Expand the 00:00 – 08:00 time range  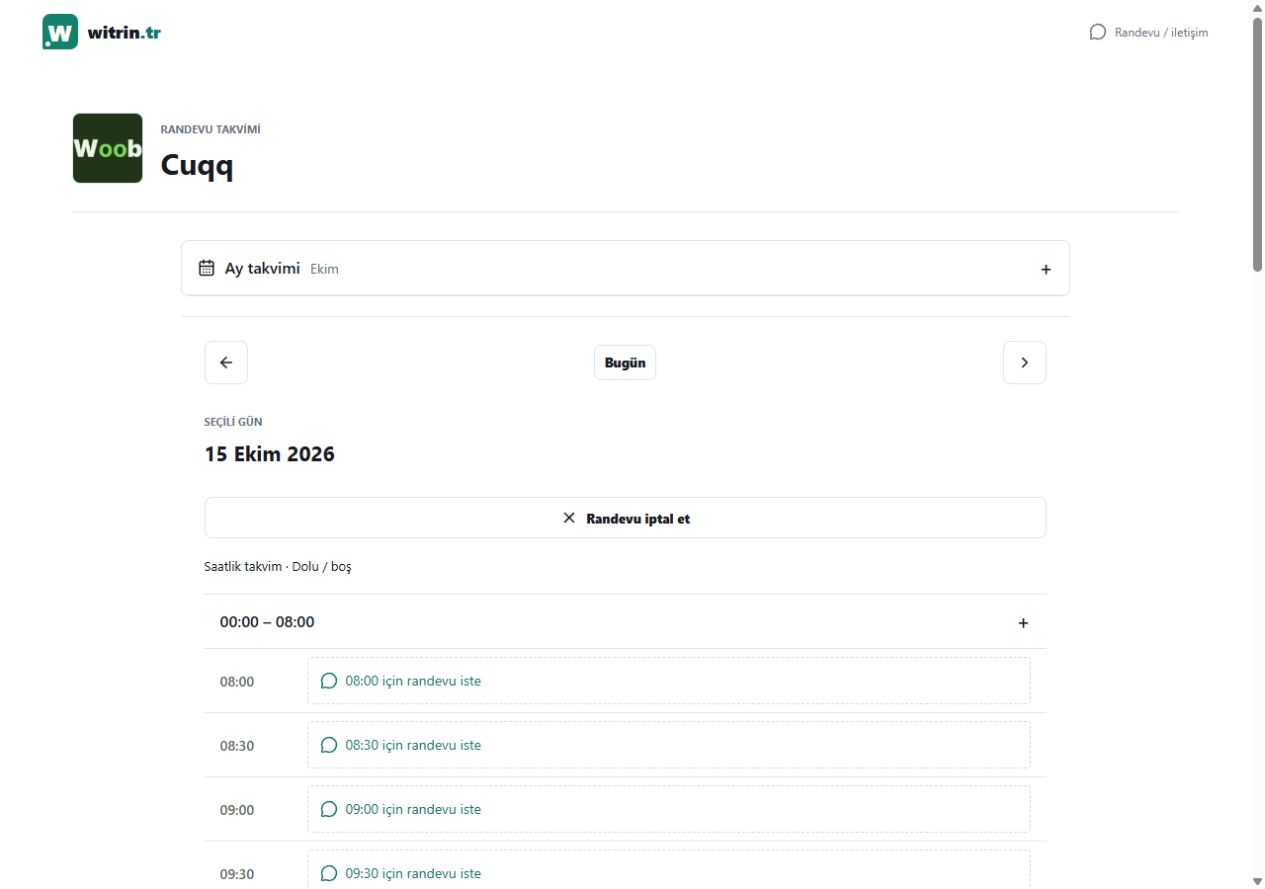(x=625, y=622)
